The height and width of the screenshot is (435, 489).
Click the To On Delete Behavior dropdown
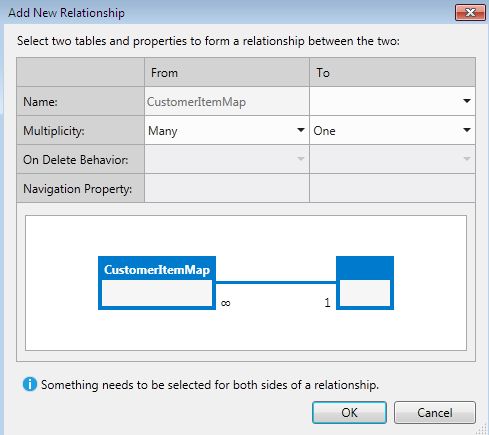tap(392, 159)
